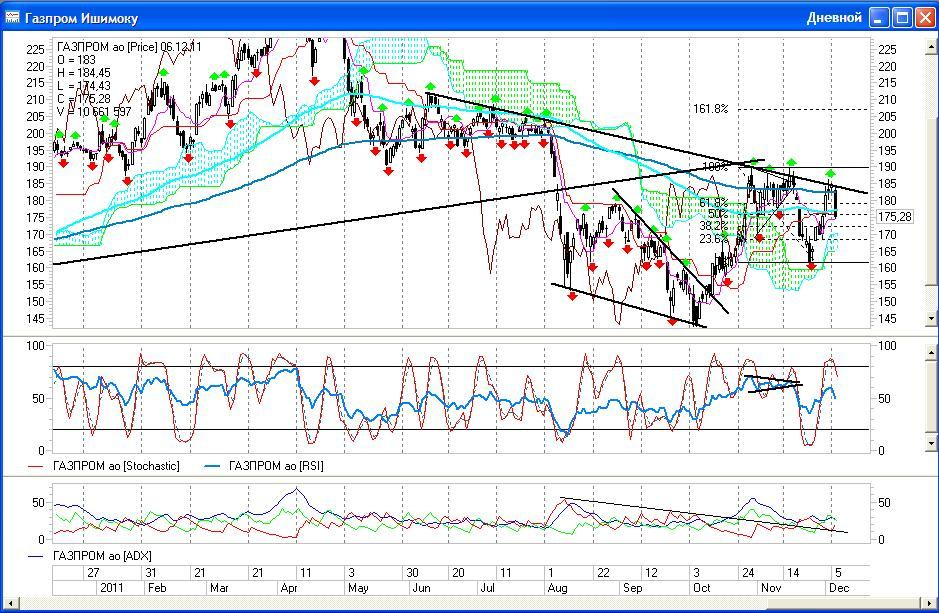This screenshot has height=613, width=939.
Task: Click the date label 27 on time axis
Action: point(93,573)
